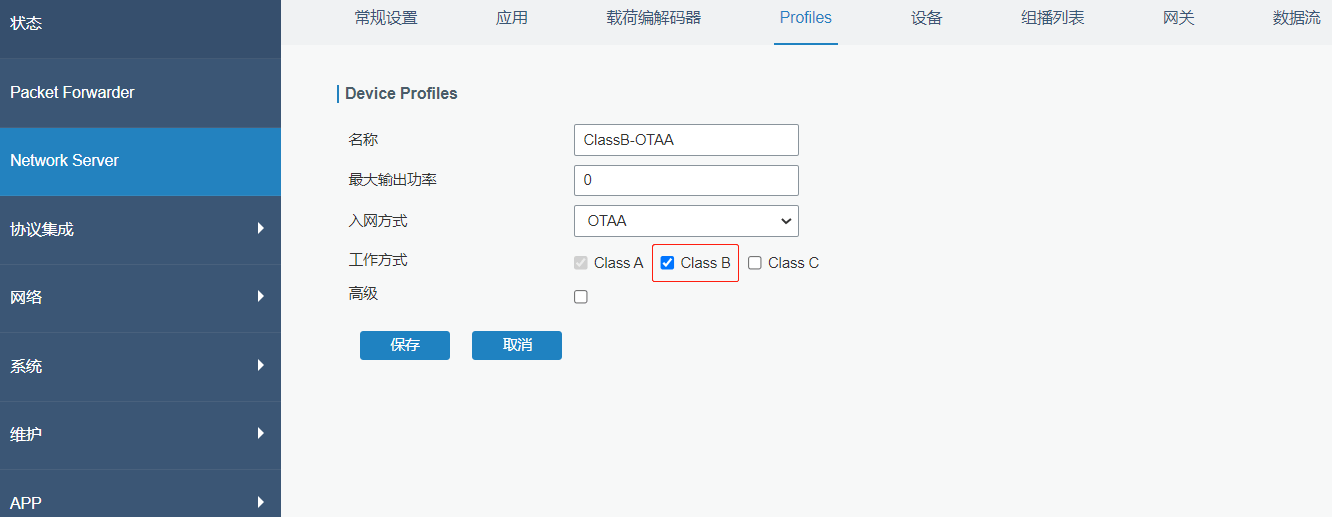The height and width of the screenshot is (517, 1332).
Task: Open the 载荷编解码器 tab
Action: tap(654, 18)
